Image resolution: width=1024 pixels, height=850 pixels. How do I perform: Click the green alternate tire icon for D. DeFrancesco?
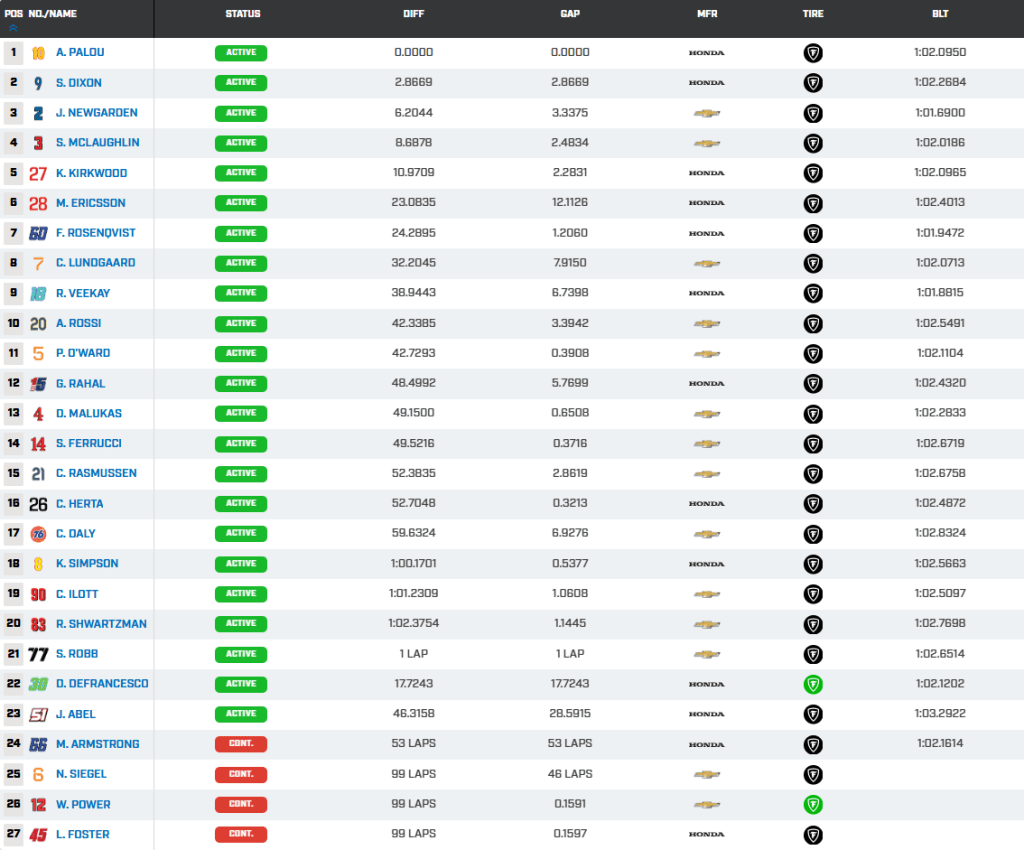pyautogui.click(x=813, y=684)
